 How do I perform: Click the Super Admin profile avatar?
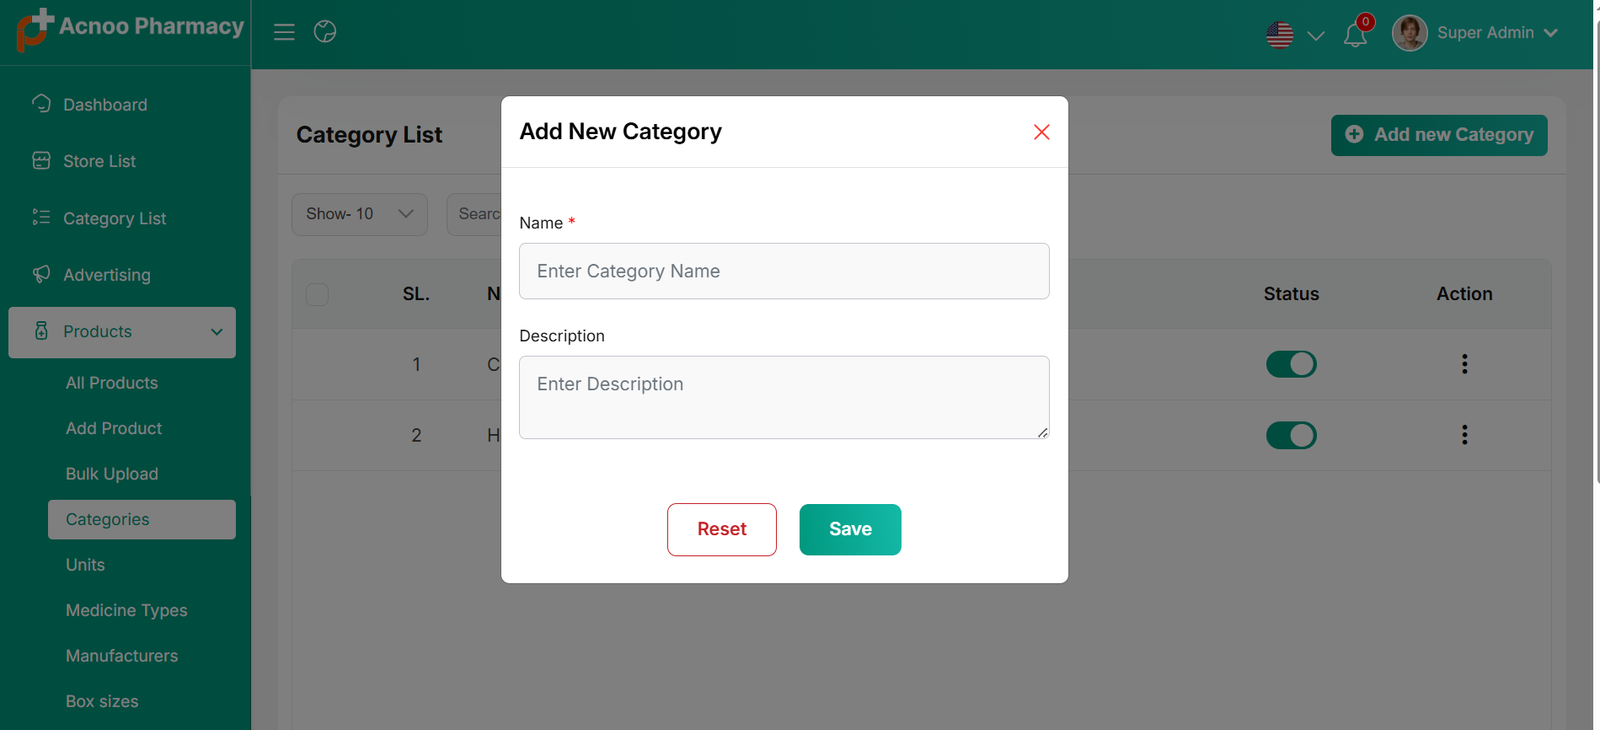pyautogui.click(x=1409, y=33)
